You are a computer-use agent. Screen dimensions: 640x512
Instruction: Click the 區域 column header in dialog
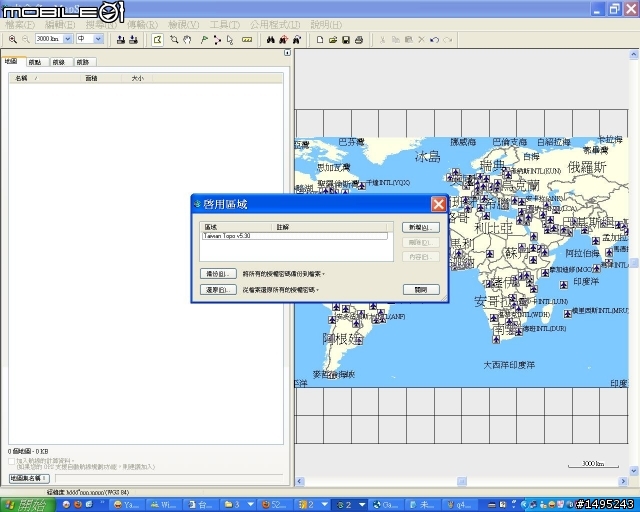[x=236, y=227]
